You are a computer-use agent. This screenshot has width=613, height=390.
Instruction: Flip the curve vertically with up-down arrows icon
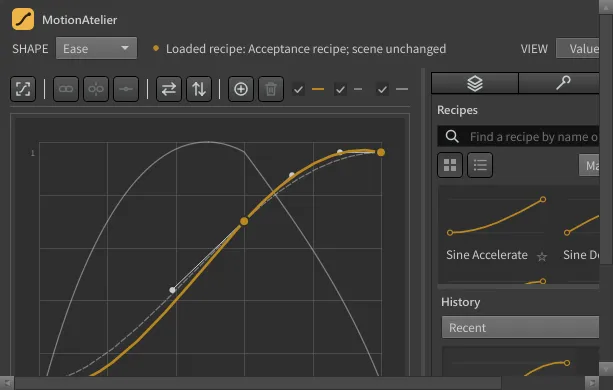[199, 89]
